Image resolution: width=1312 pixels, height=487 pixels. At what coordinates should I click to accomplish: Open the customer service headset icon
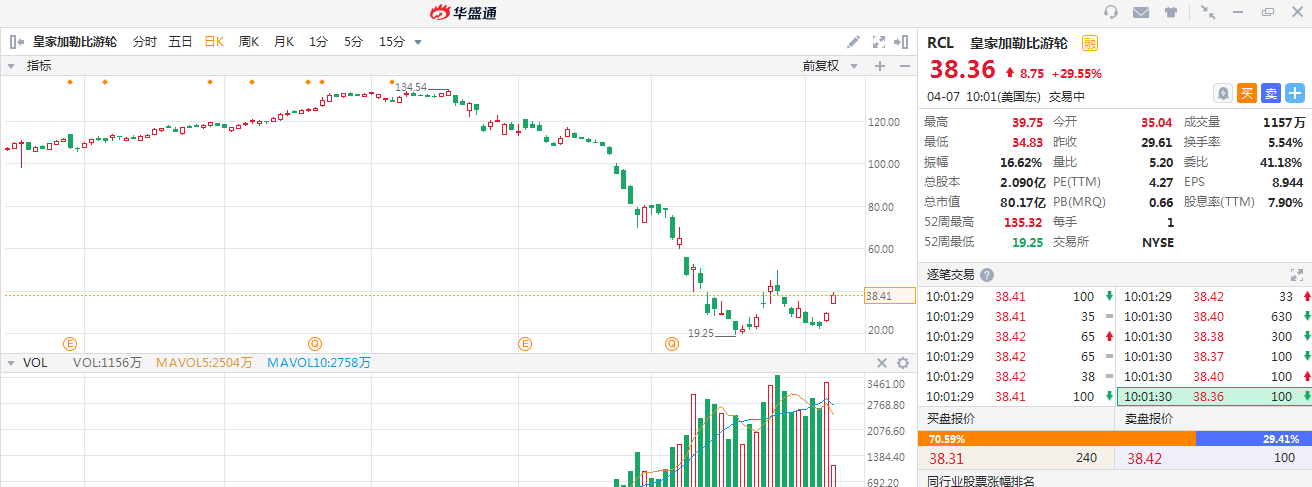1110,12
